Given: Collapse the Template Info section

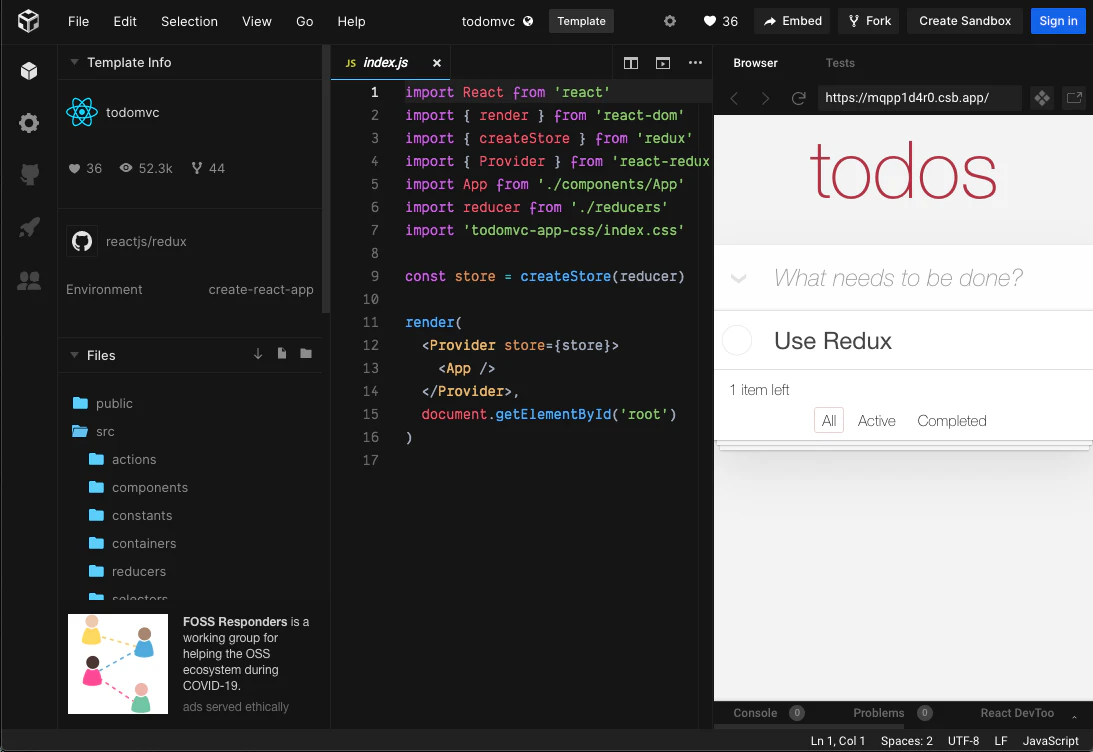Looking at the screenshot, I should point(74,62).
